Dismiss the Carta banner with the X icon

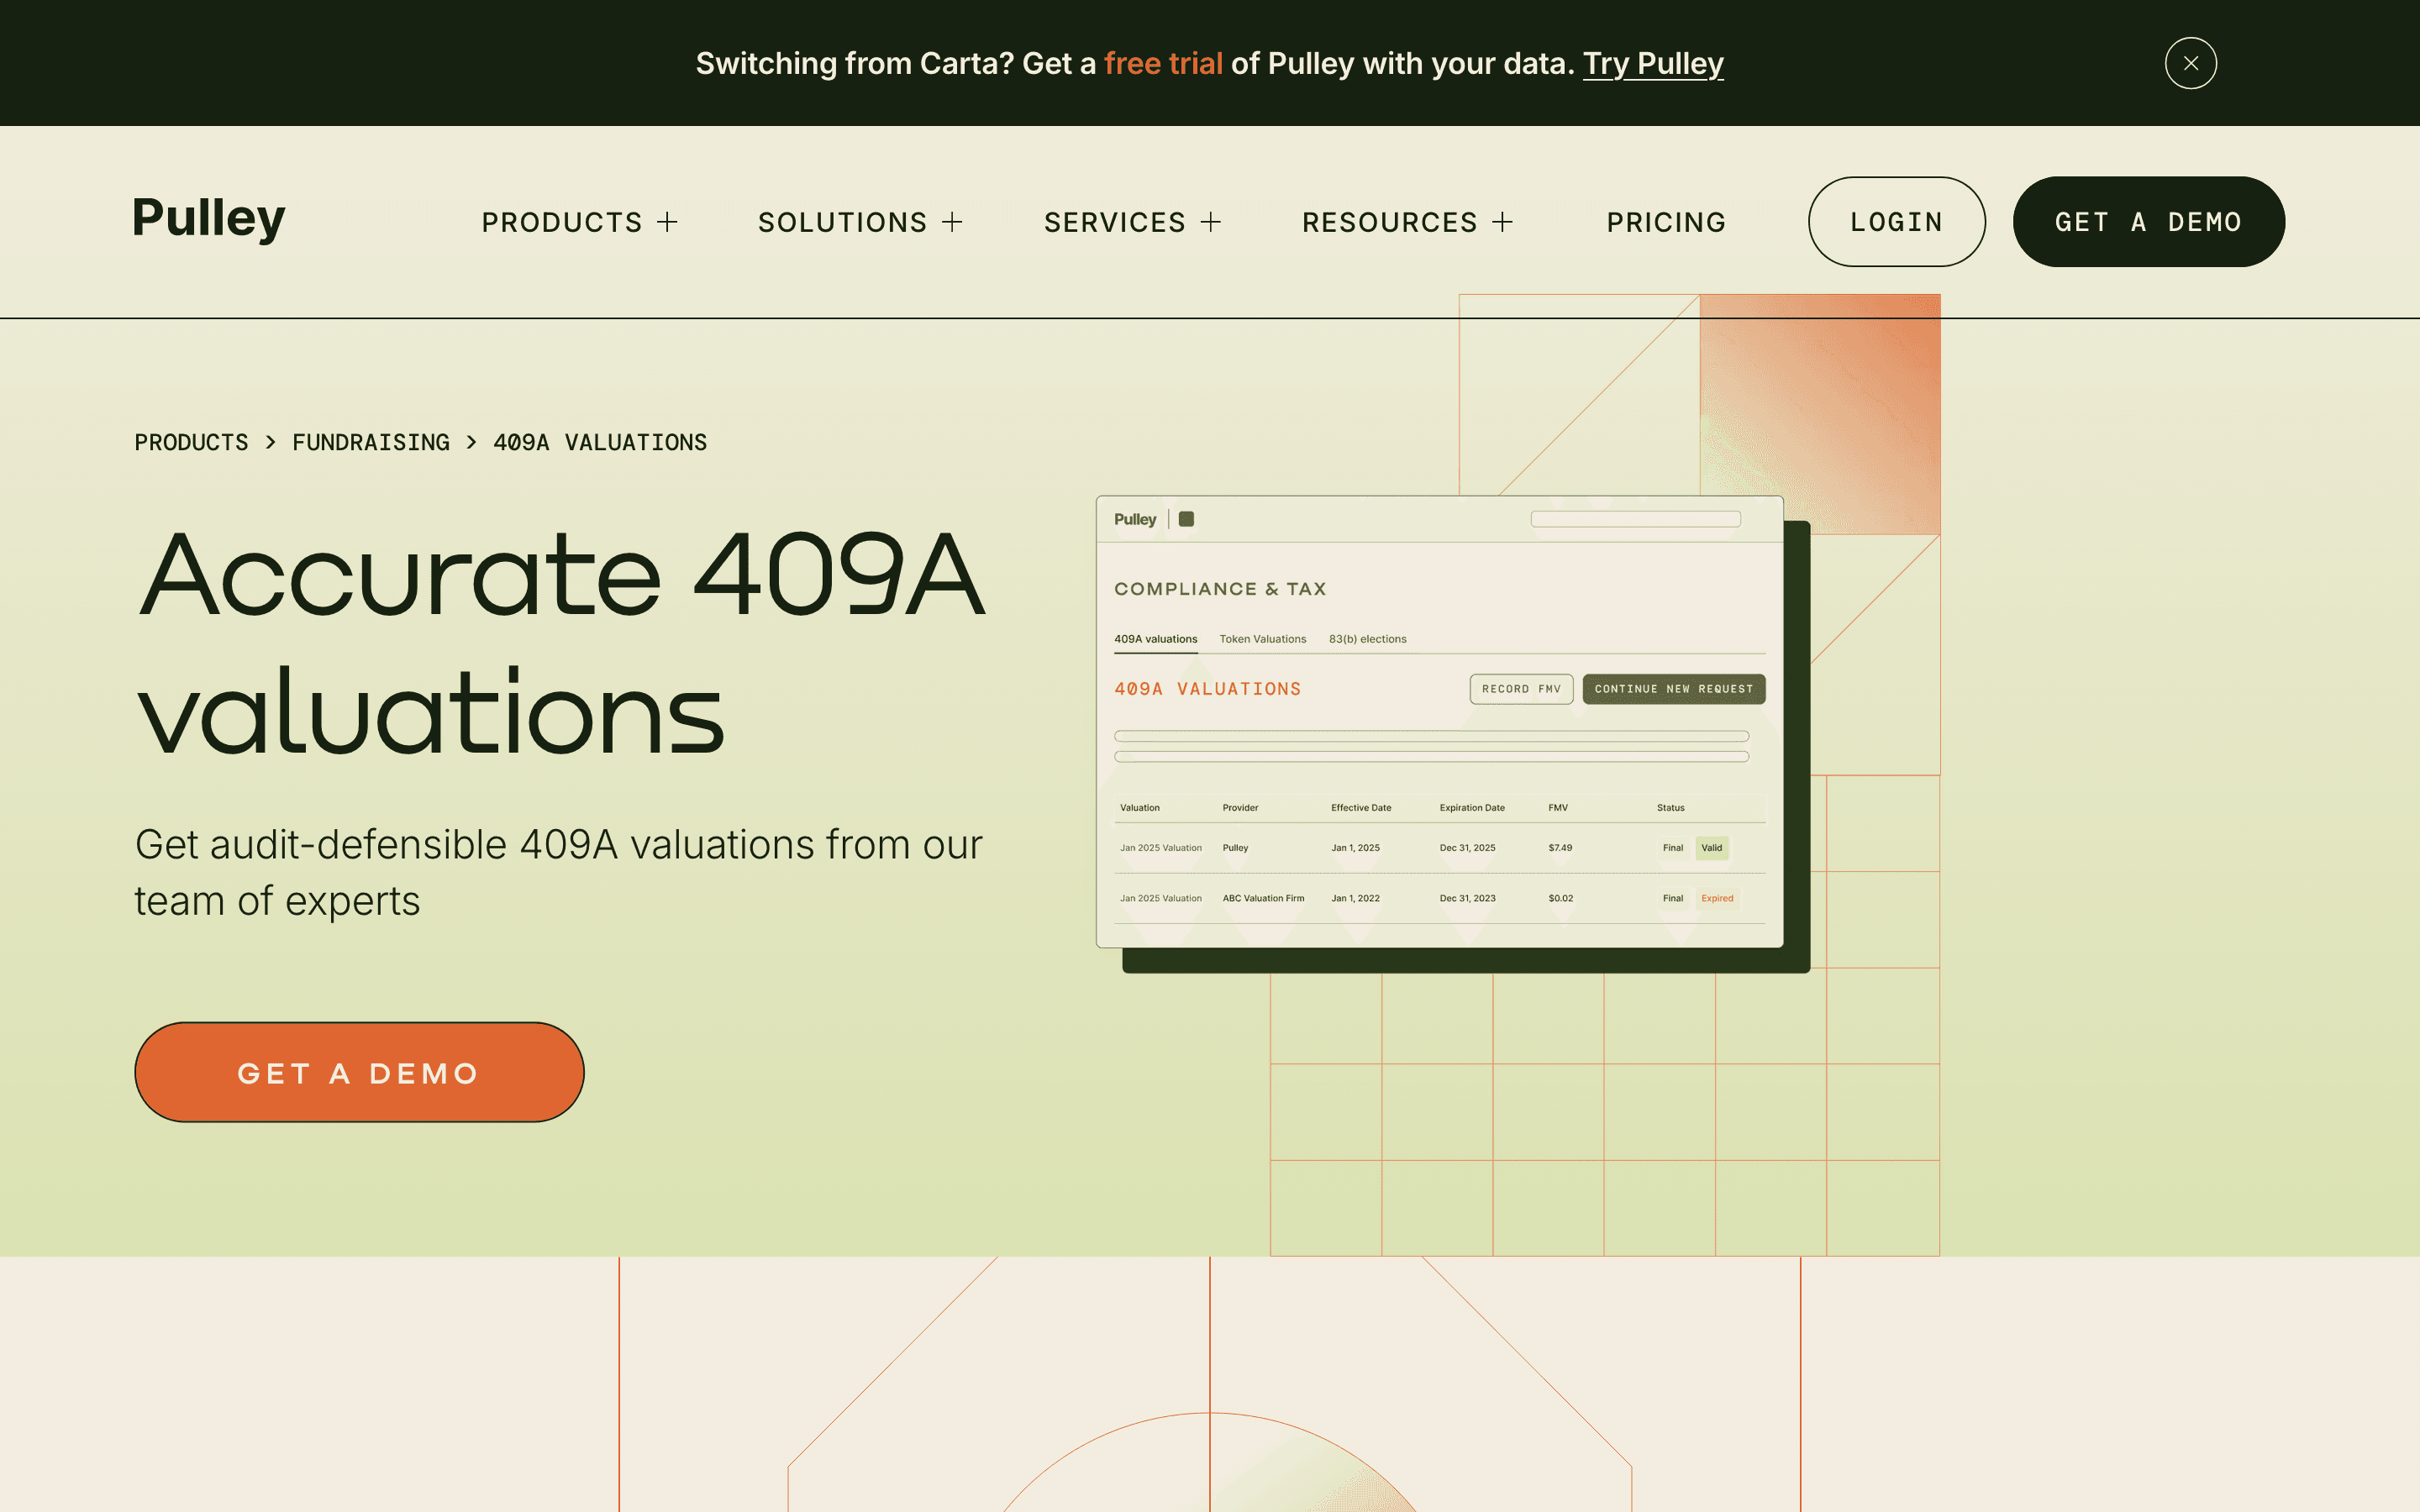click(x=2190, y=63)
